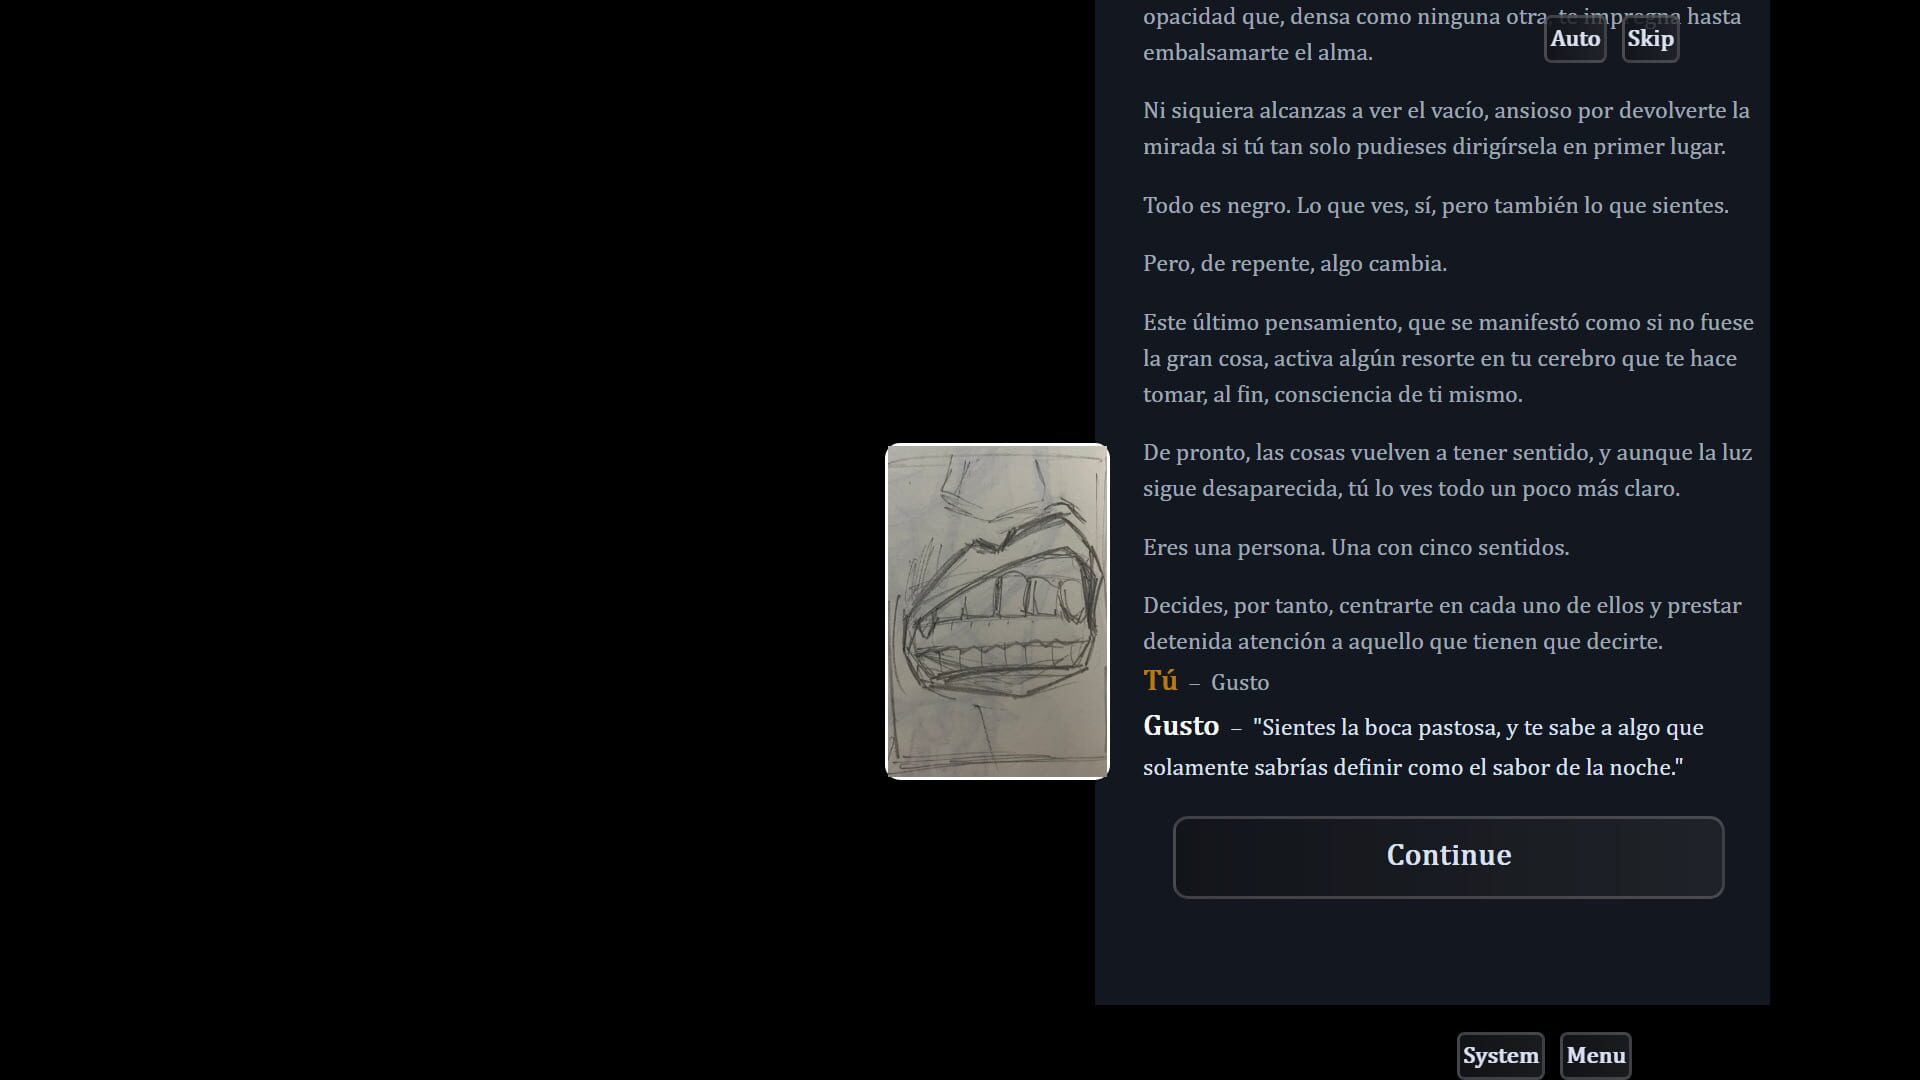Click "Eres una persona" sentence
The width and height of the screenshot is (1920, 1080).
pyautogui.click(x=1356, y=548)
